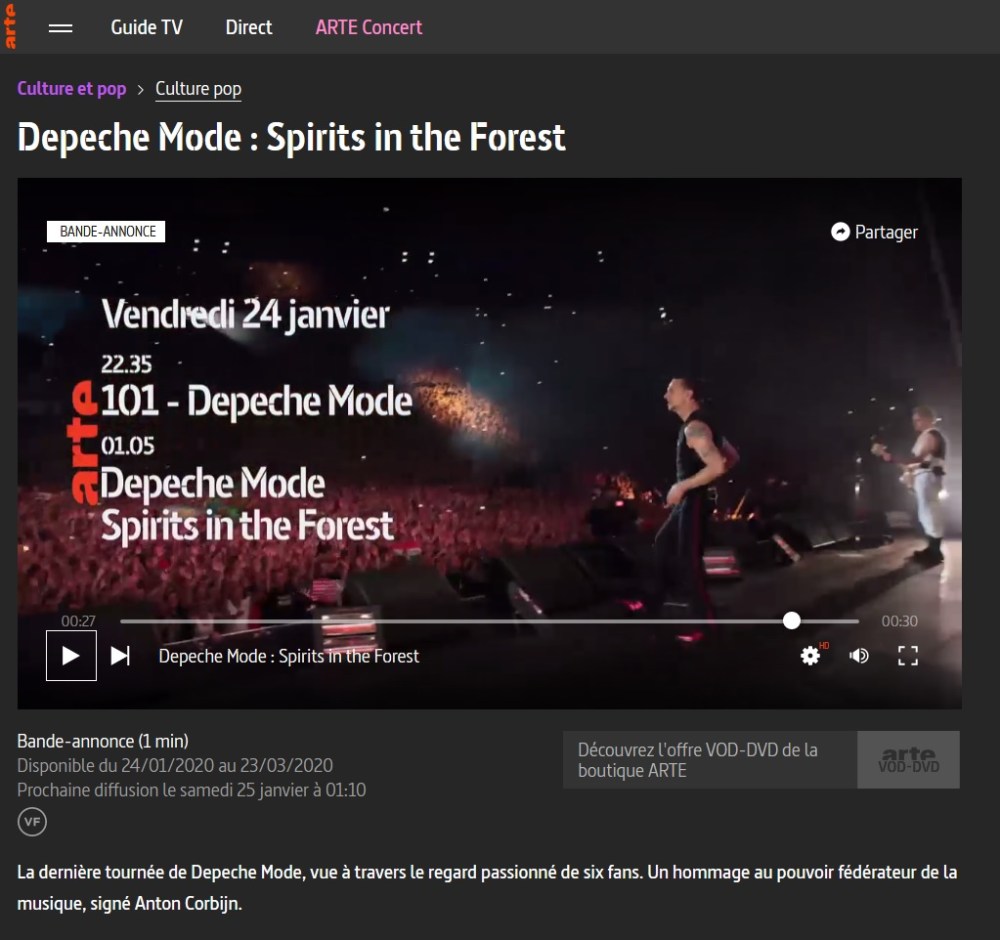Toggle fullscreen mode
This screenshot has height=940, width=1000.
908,656
